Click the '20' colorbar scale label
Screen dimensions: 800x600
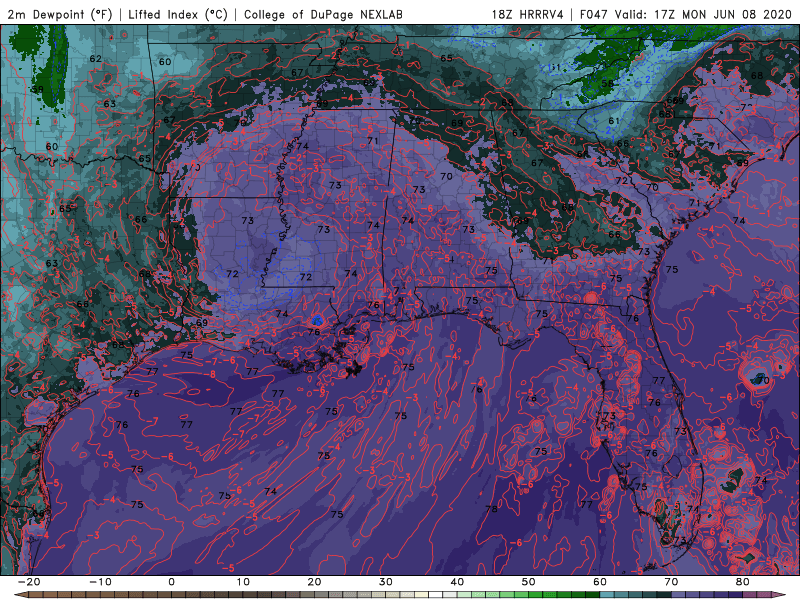point(314,582)
